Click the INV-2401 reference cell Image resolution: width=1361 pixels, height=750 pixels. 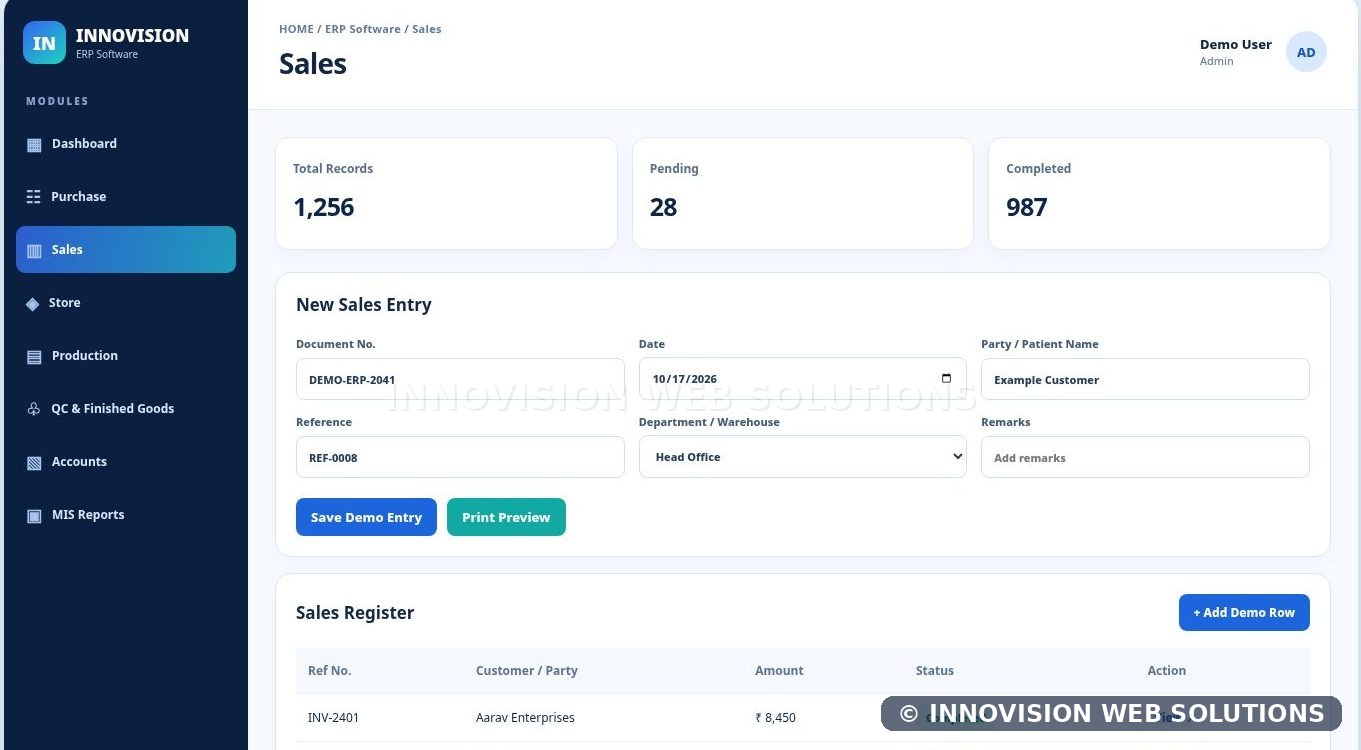[334, 718]
